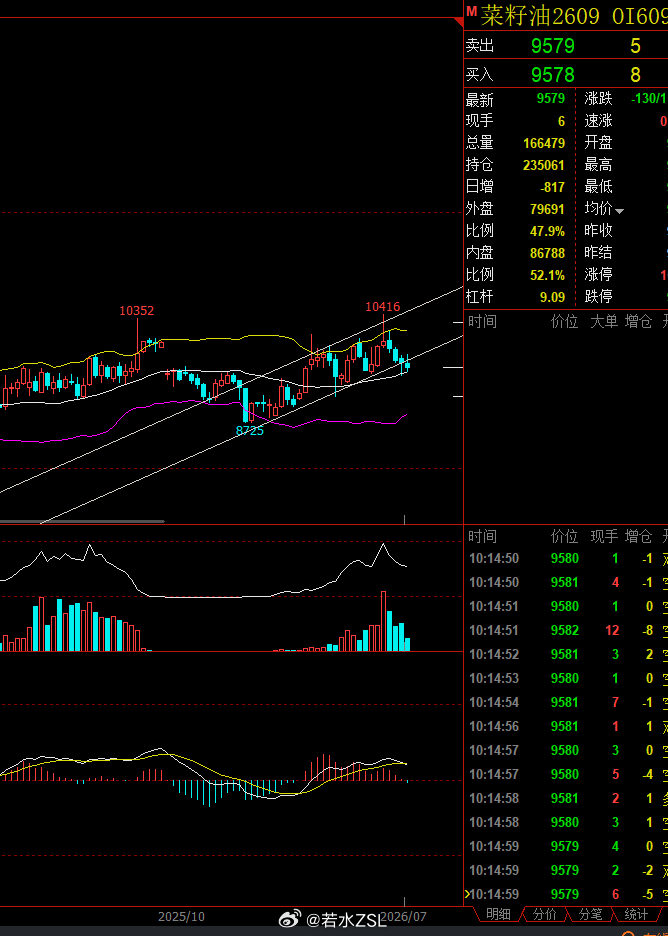Switch to the 明细 tab
Viewport: 668px width, 936px height.
(498, 914)
